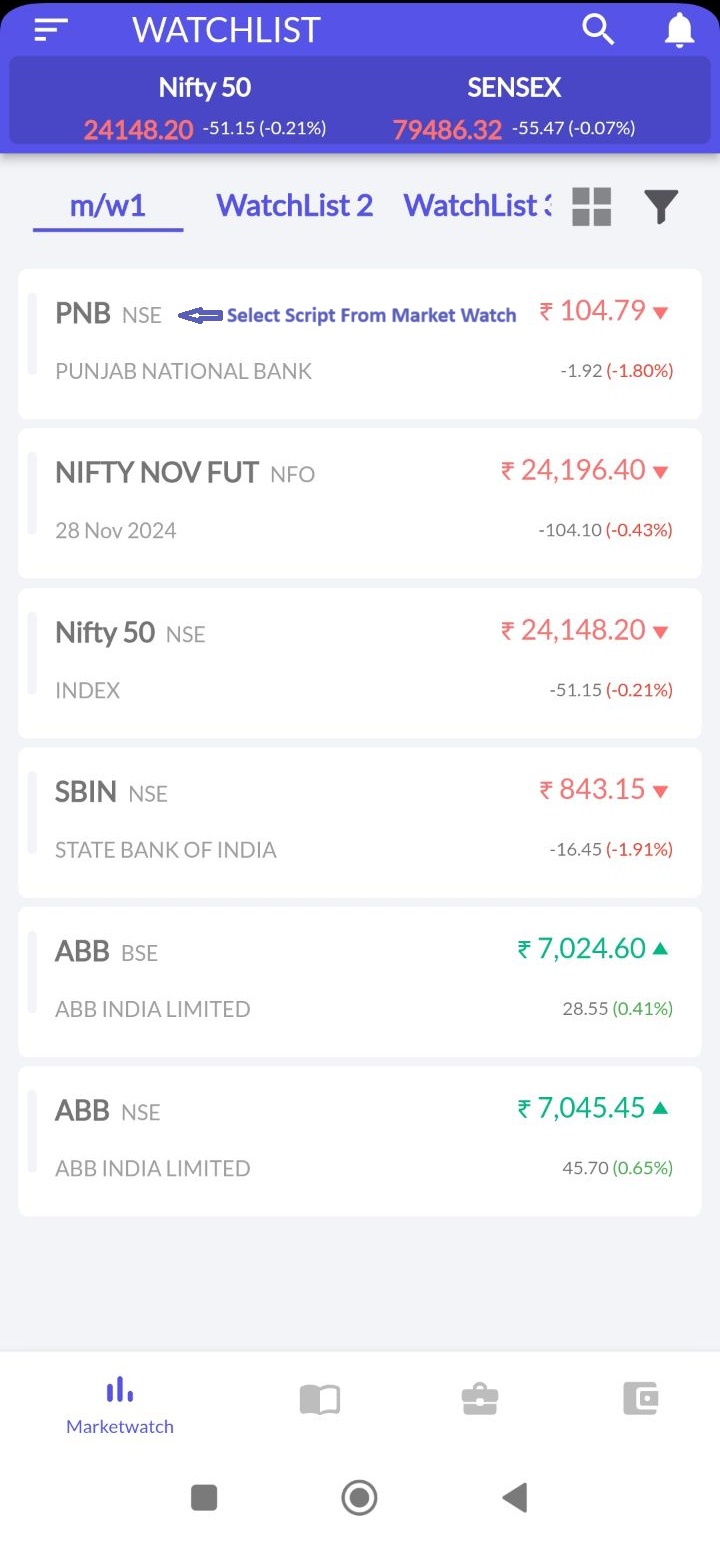
Task: Open the SBIN State Bank row
Action: (x=360, y=822)
